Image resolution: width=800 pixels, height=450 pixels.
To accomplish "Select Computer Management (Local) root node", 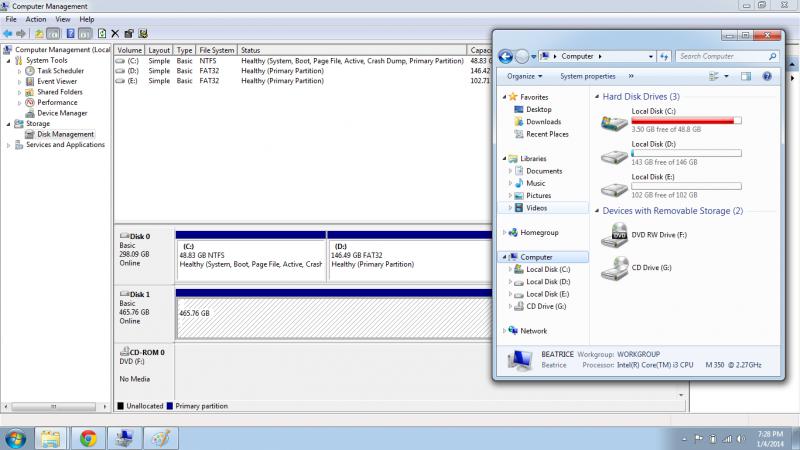I will click(x=62, y=49).
